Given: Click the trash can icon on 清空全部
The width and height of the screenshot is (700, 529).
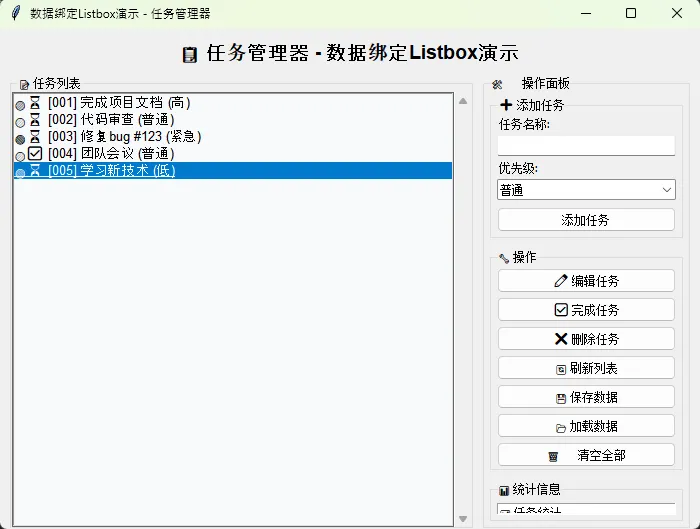Looking at the screenshot, I should pos(553,456).
